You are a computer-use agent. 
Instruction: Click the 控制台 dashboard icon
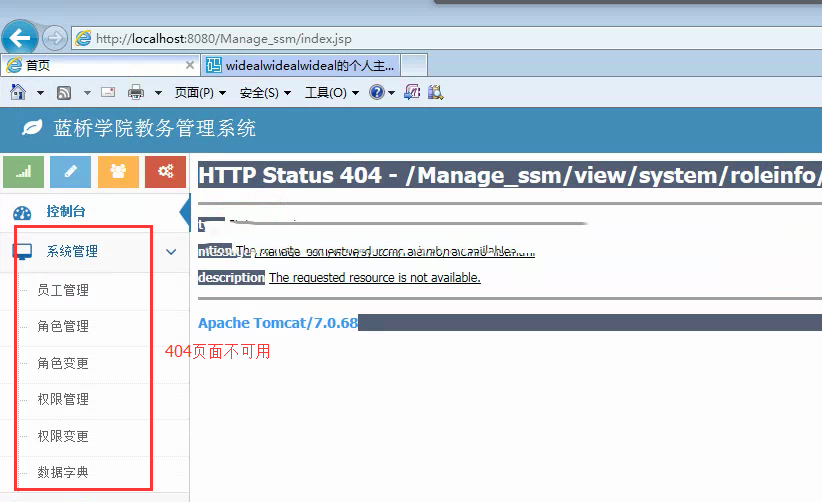tap(22, 212)
